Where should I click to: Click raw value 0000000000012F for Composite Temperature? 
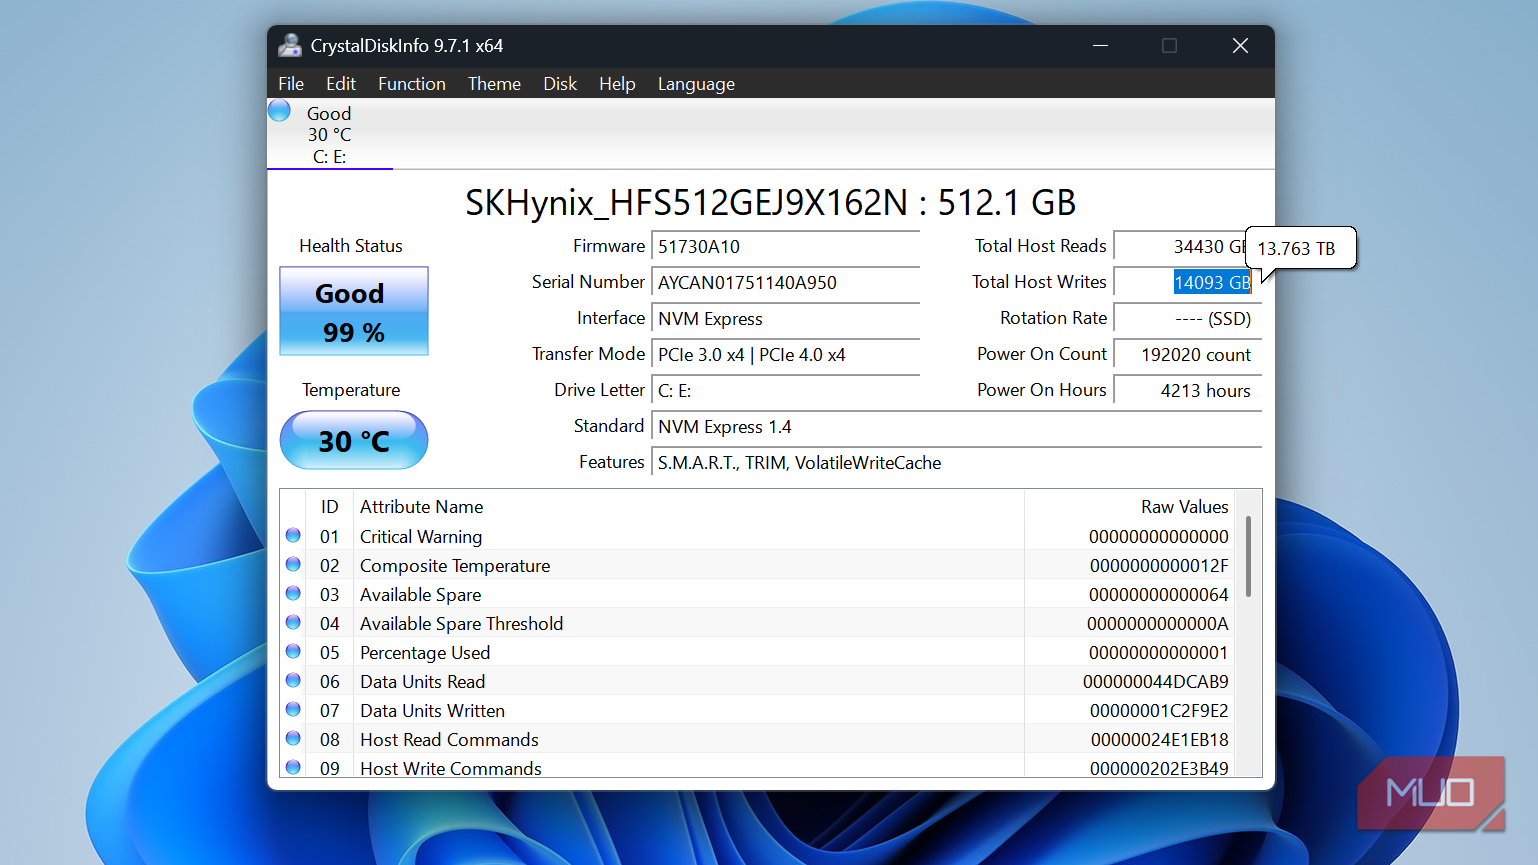[x=1159, y=566]
